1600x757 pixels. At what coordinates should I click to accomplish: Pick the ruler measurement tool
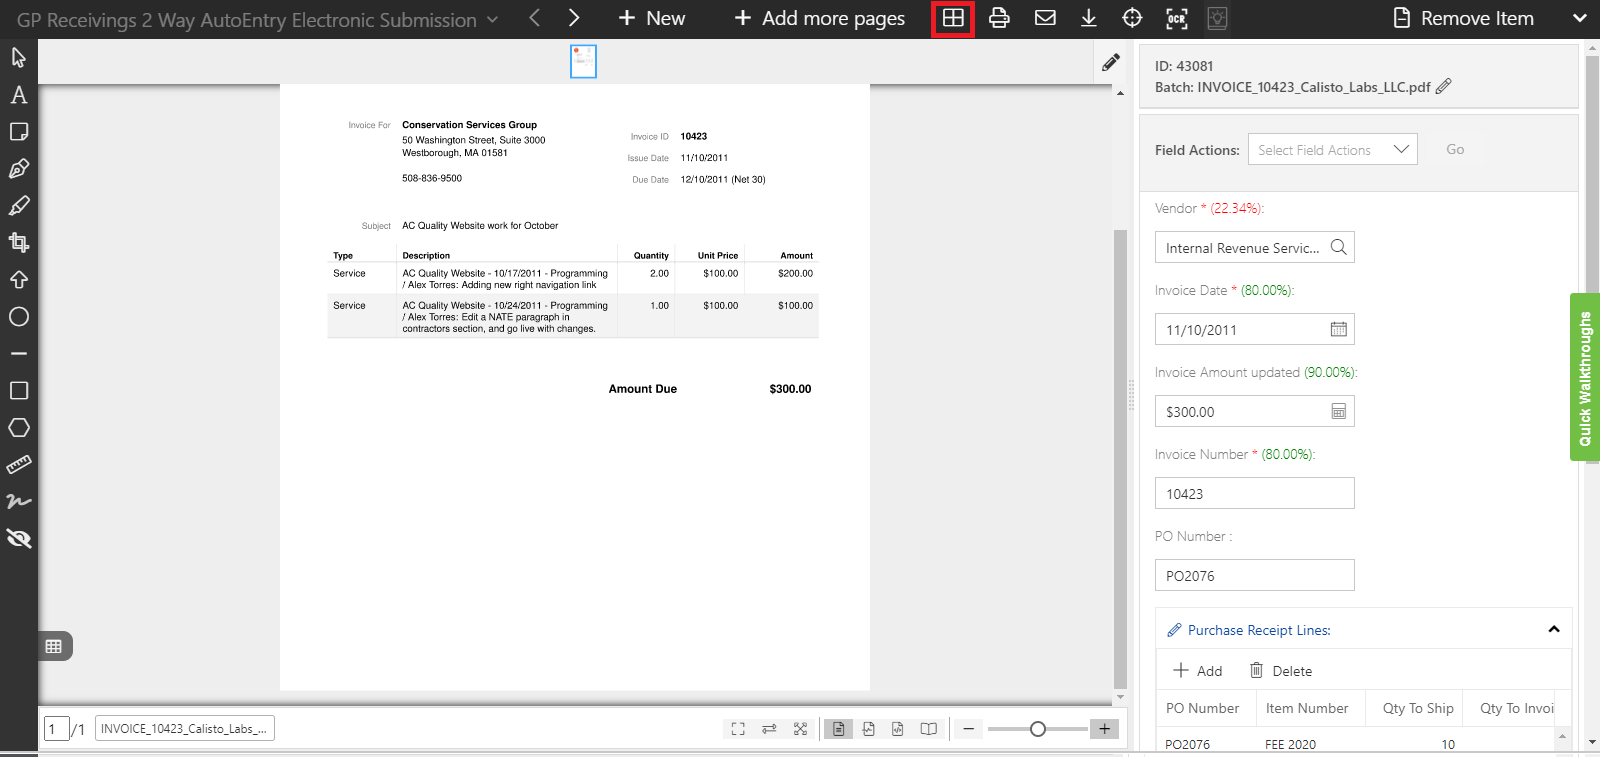point(19,465)
